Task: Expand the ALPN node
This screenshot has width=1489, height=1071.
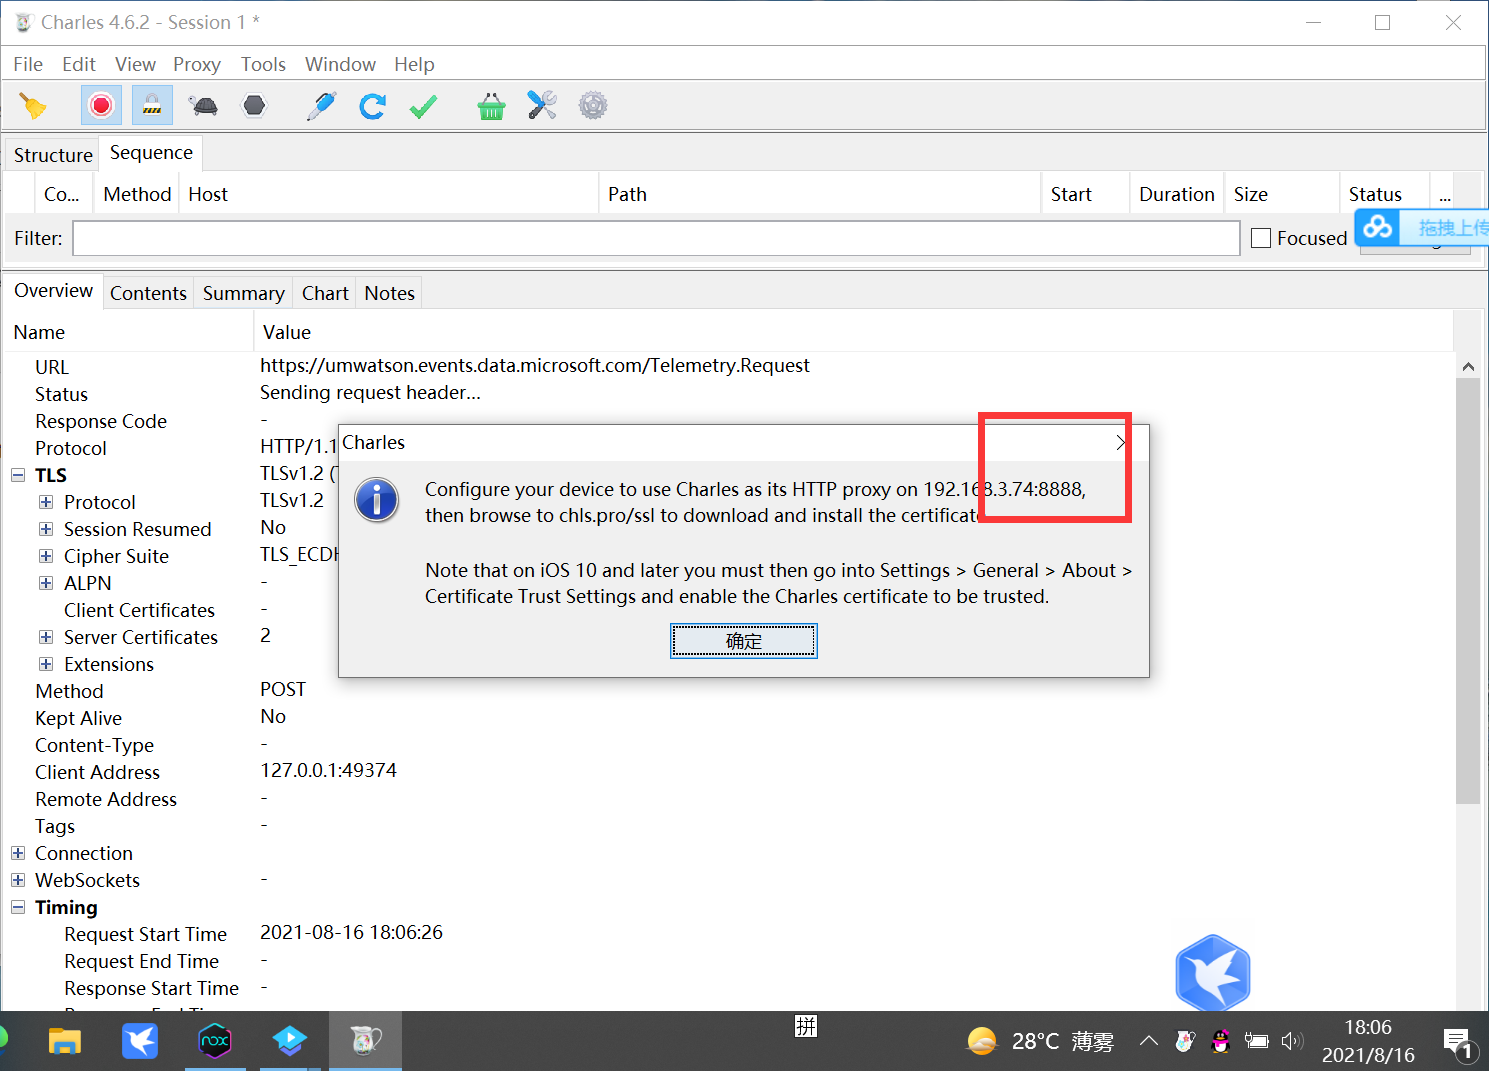Action: tap(46, 583)
